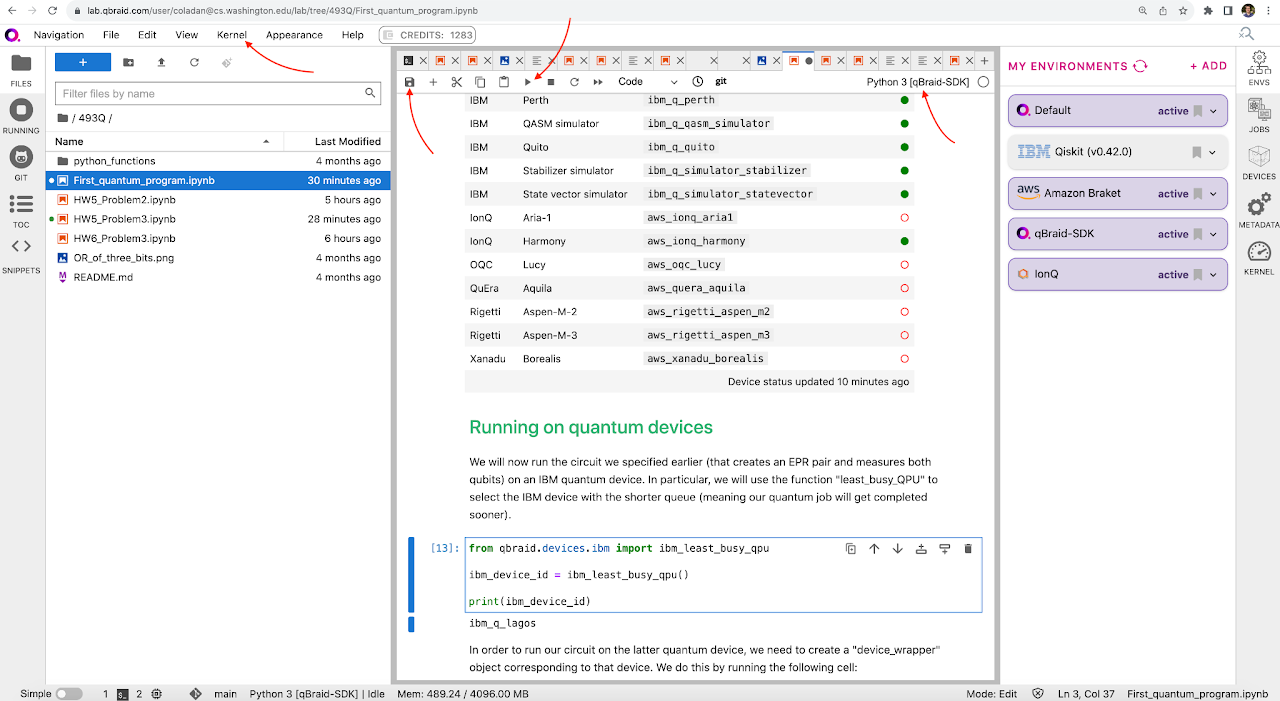This screenshot has height=701, width=1280.
Task: Select HW6_Problem3.ipynb in the file browser
Action: click(x=218, y=238)
